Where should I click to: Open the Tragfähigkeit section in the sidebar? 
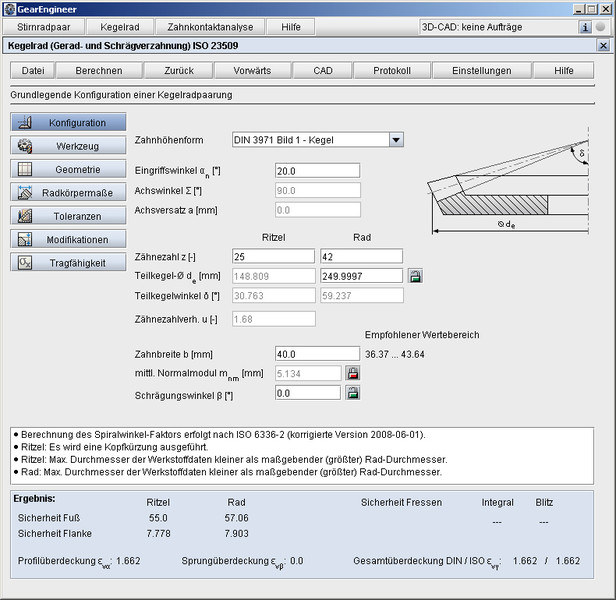[x=68, y=262]
